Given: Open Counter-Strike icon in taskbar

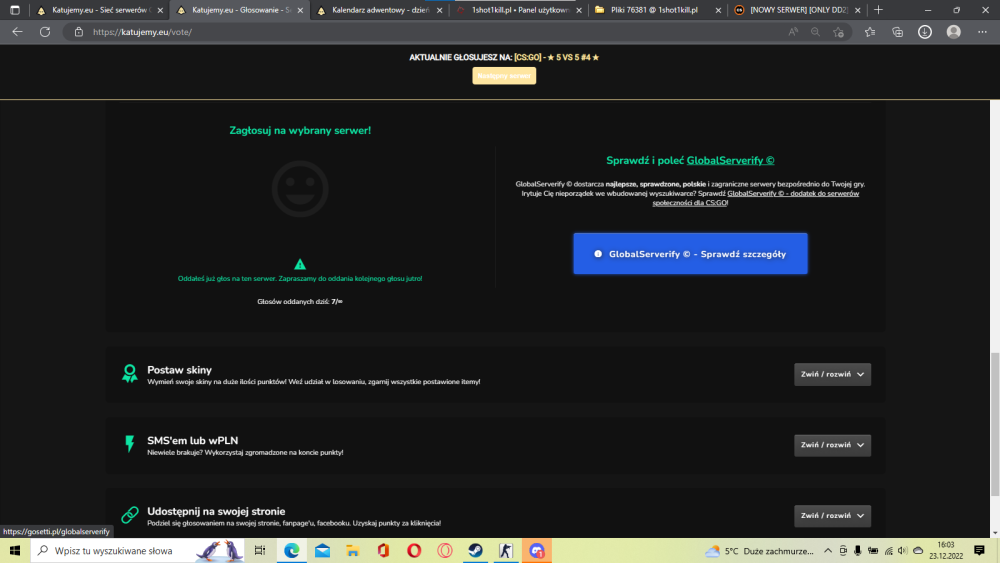Looking at the screenshot, I should [x=506, y=550].
